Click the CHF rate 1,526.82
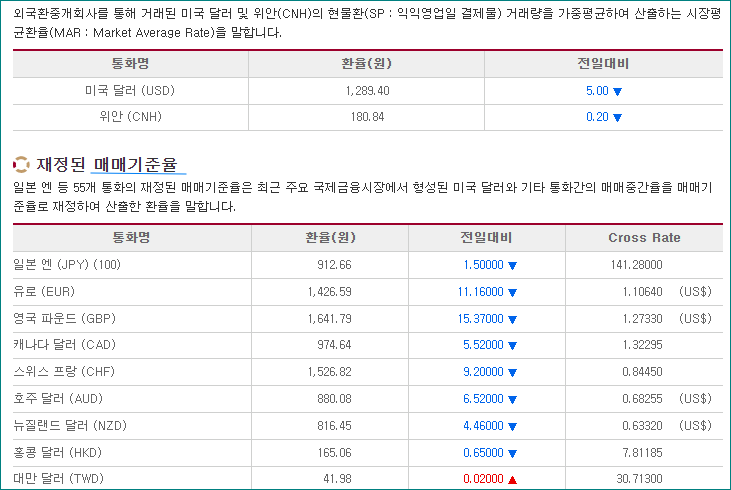 [x=330, y=373]
